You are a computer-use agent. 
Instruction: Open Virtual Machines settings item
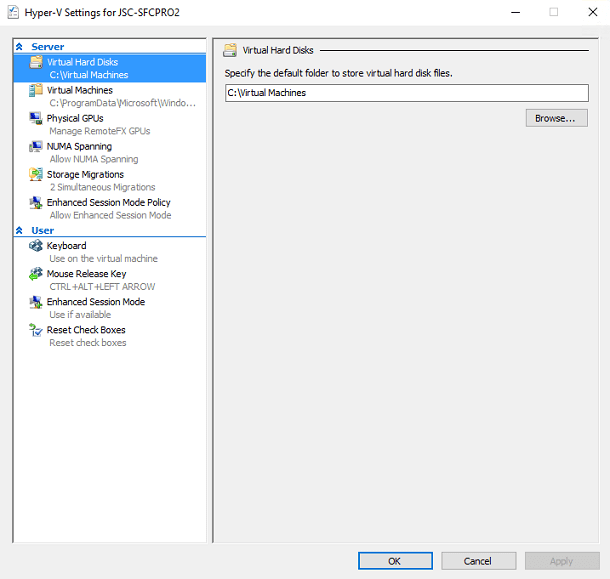pos(110,96)
